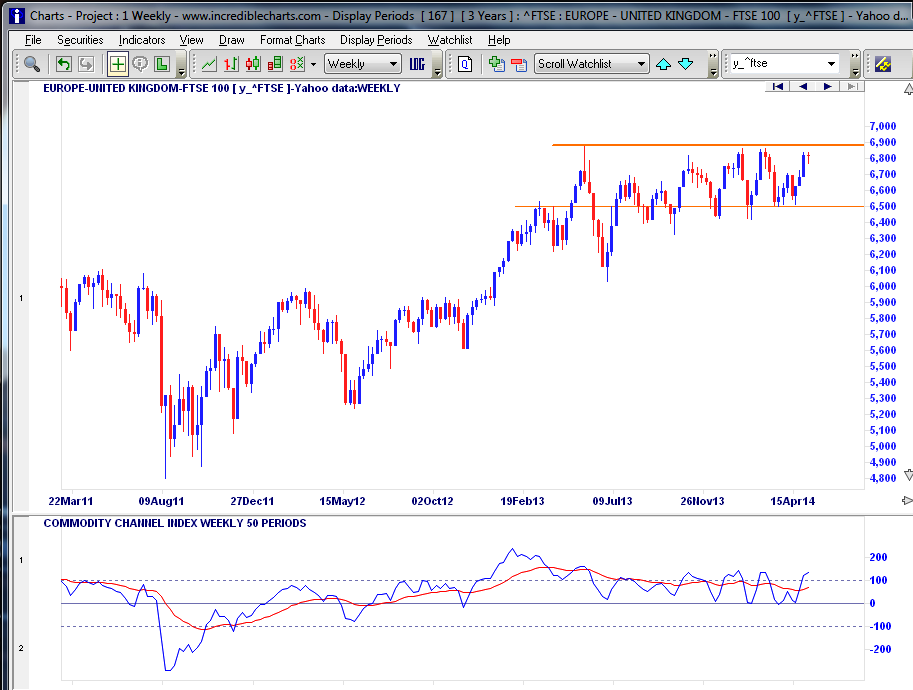Image resolution: width=913 pixels, height=690 pixels.
Task: Select the Commodity Channel Index indicator title
Action: click(x=175, y=523)
